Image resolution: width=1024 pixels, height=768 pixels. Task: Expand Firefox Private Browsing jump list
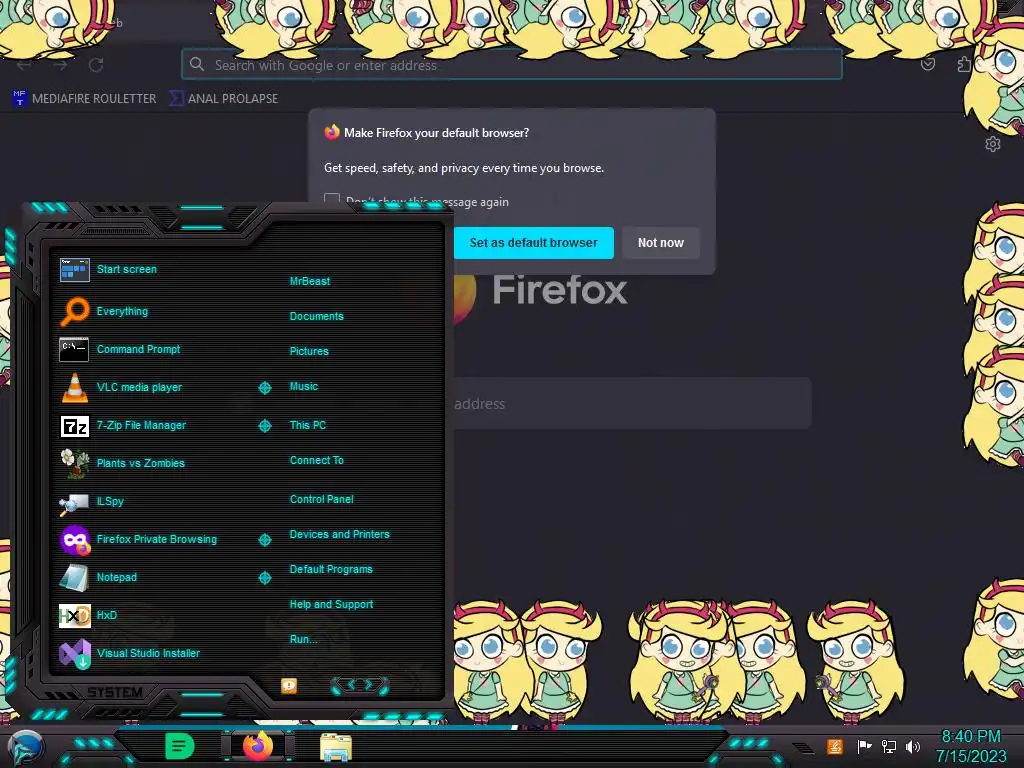[x=264, y=540]
